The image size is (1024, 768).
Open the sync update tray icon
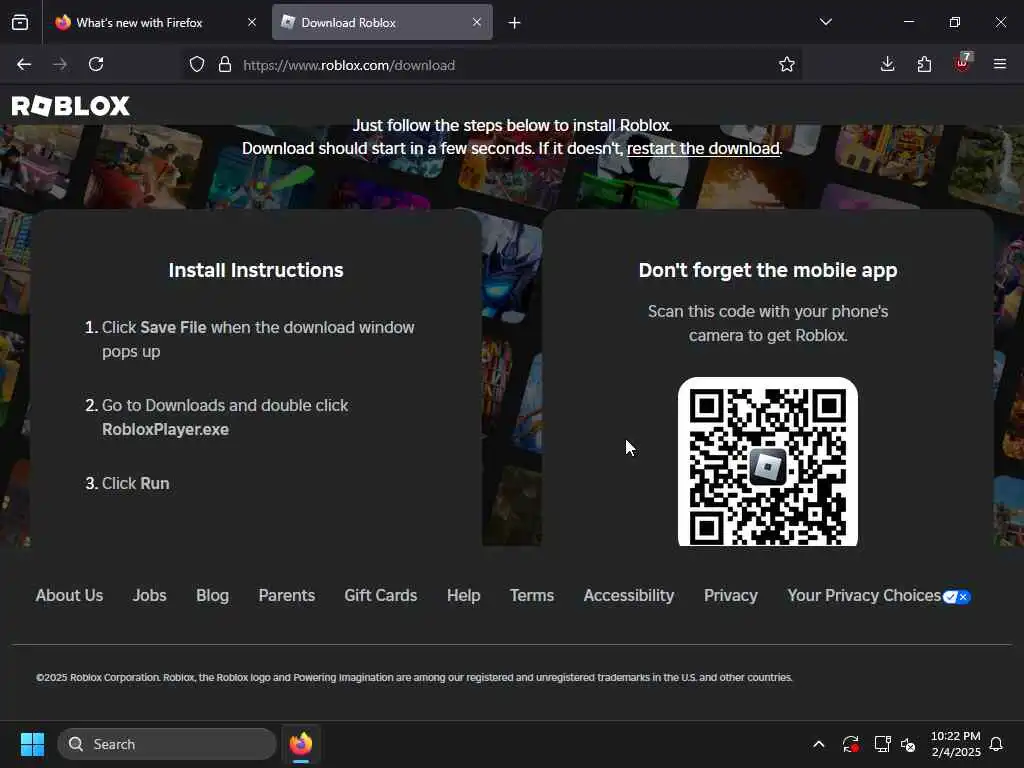850,744
